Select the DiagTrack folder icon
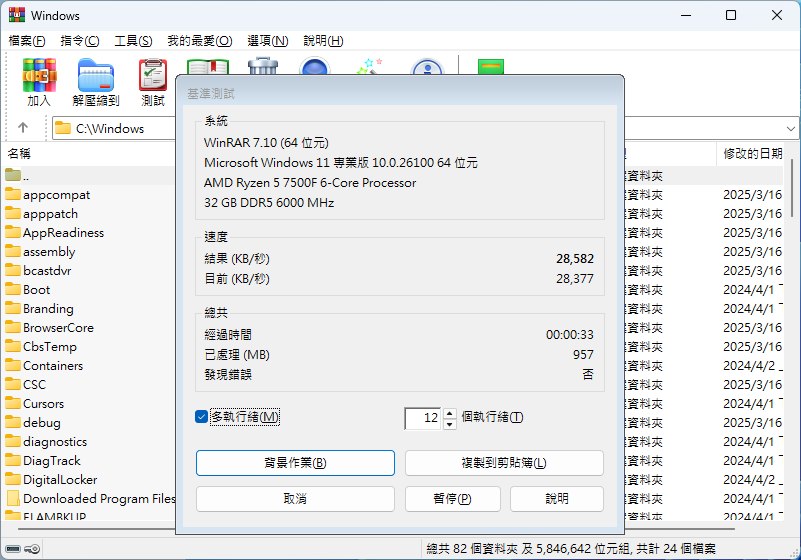 pos(13,460)
